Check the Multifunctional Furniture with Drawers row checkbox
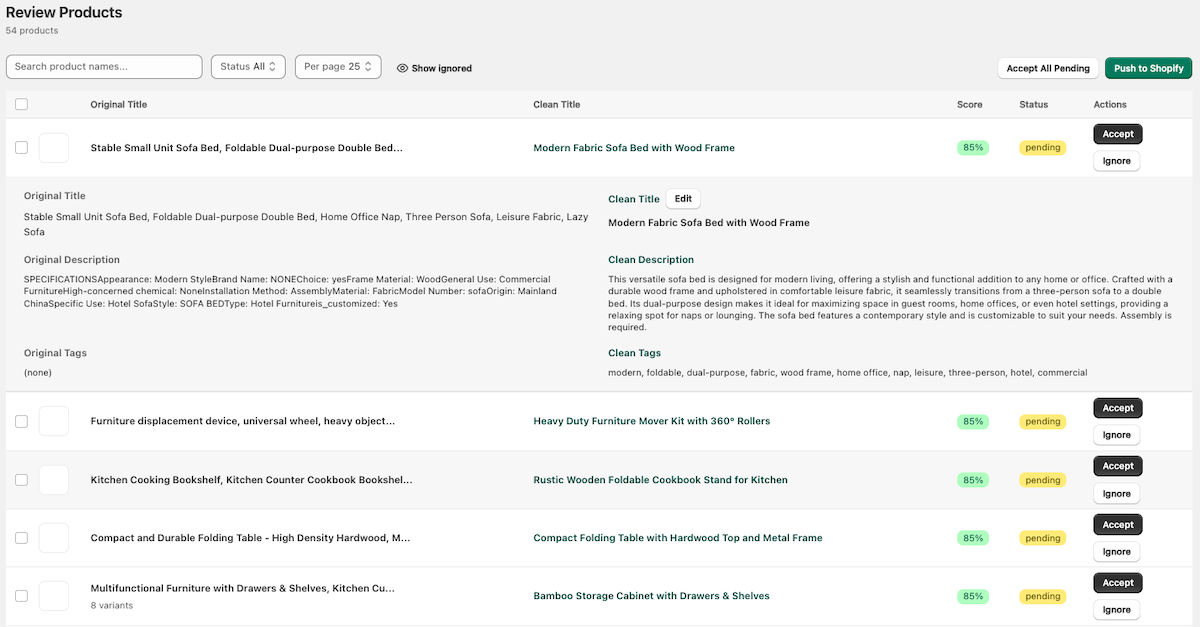This screenshot has height=627, width=1200. [22, 595]
